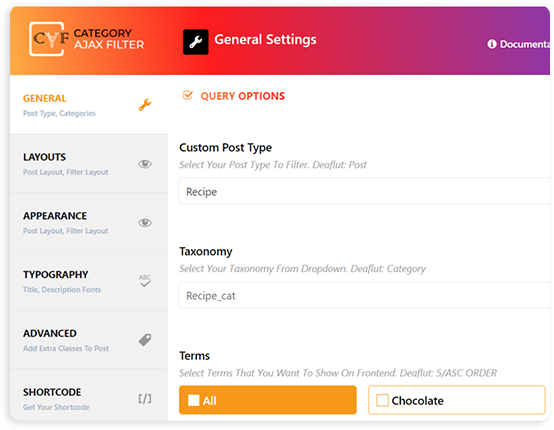
Task: Click the eye icon next to Appearance
Action: 145,223
